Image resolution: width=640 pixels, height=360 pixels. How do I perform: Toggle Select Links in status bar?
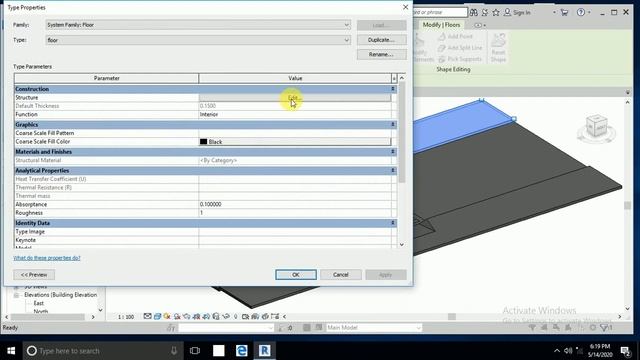point(532,327)
